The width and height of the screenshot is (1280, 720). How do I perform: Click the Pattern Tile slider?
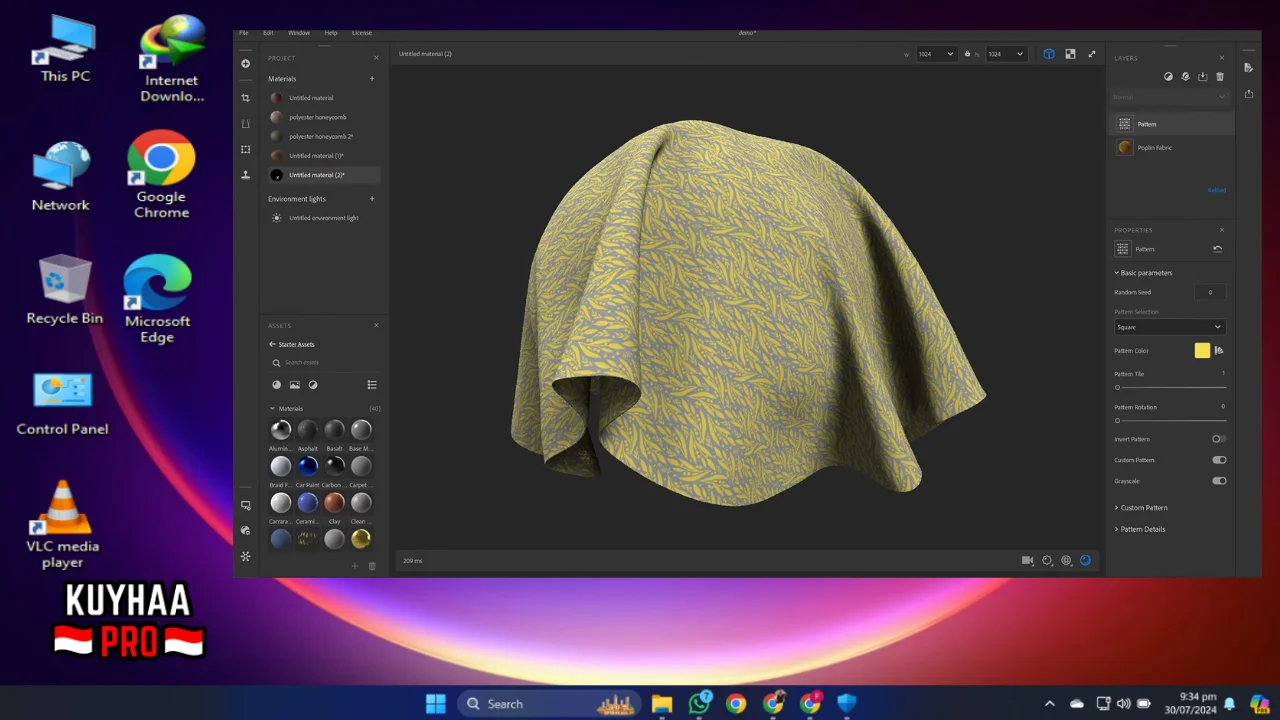point(1170,387)
